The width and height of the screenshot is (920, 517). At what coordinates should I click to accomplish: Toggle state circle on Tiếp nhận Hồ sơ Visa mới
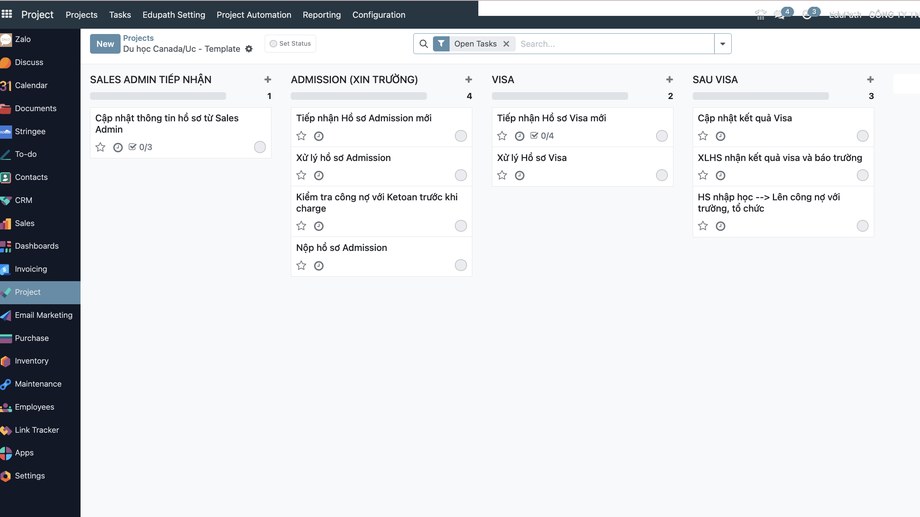(x=661, y=136)
